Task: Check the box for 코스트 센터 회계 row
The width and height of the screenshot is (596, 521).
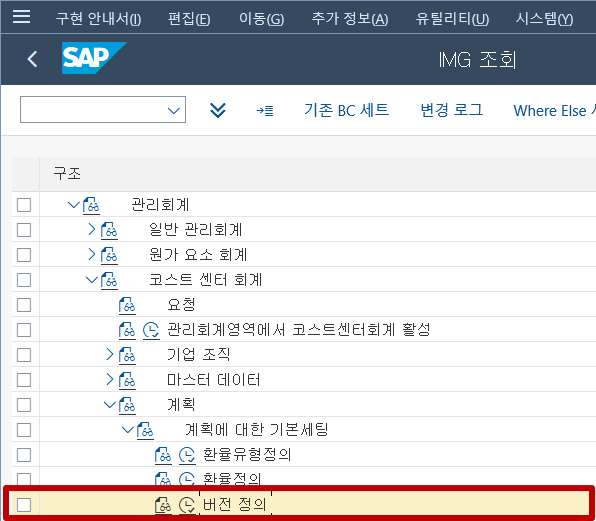Action: [x=24, y=280]
